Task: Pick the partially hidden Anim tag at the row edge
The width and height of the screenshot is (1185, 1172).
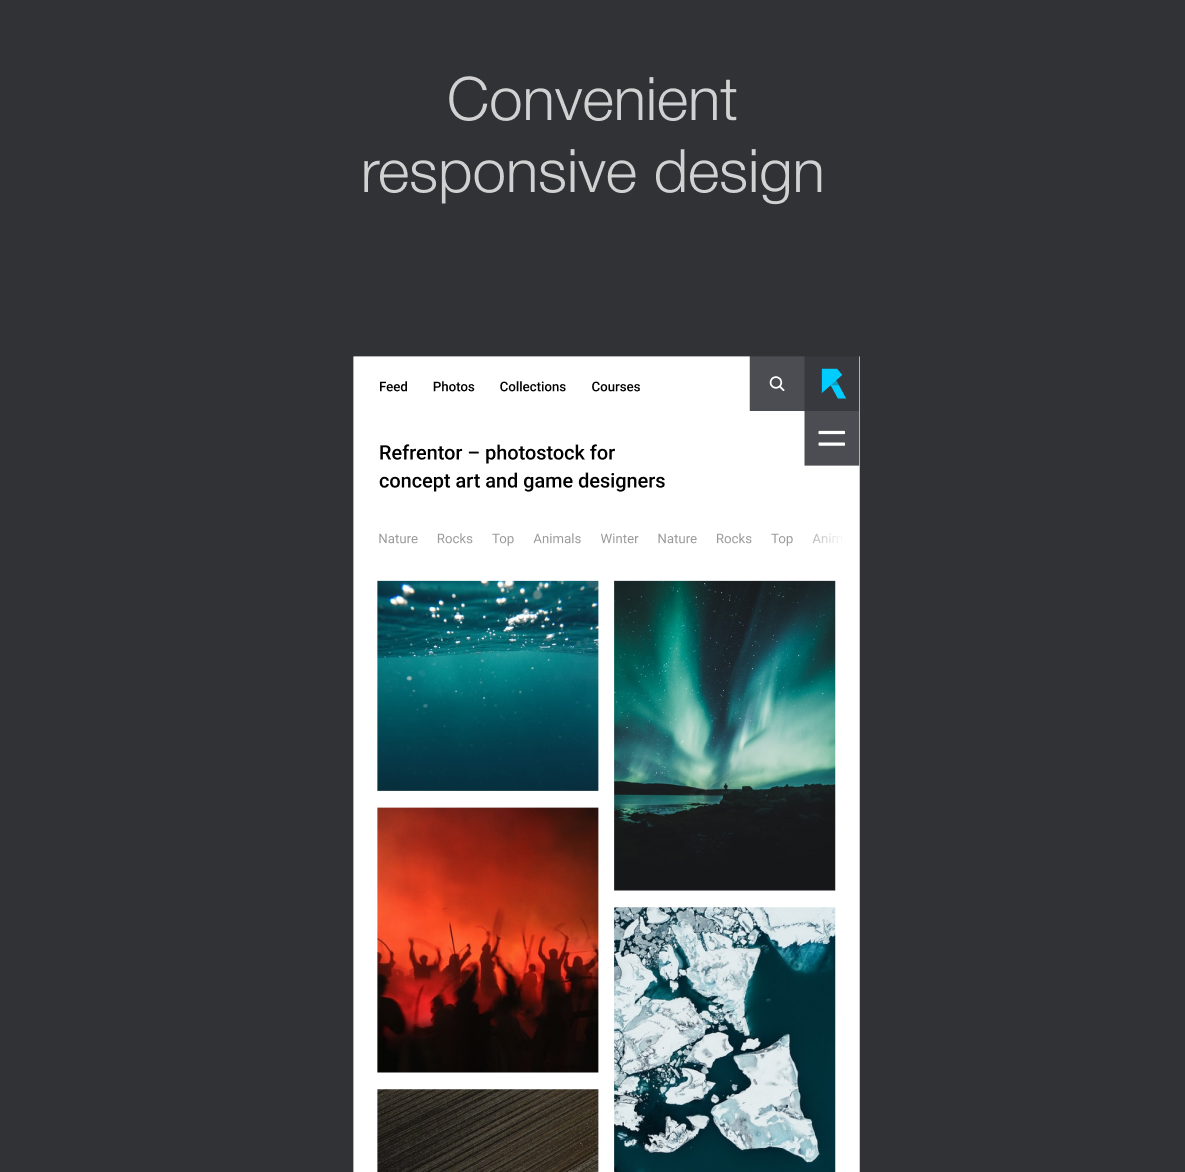Action: coord(826,539)
